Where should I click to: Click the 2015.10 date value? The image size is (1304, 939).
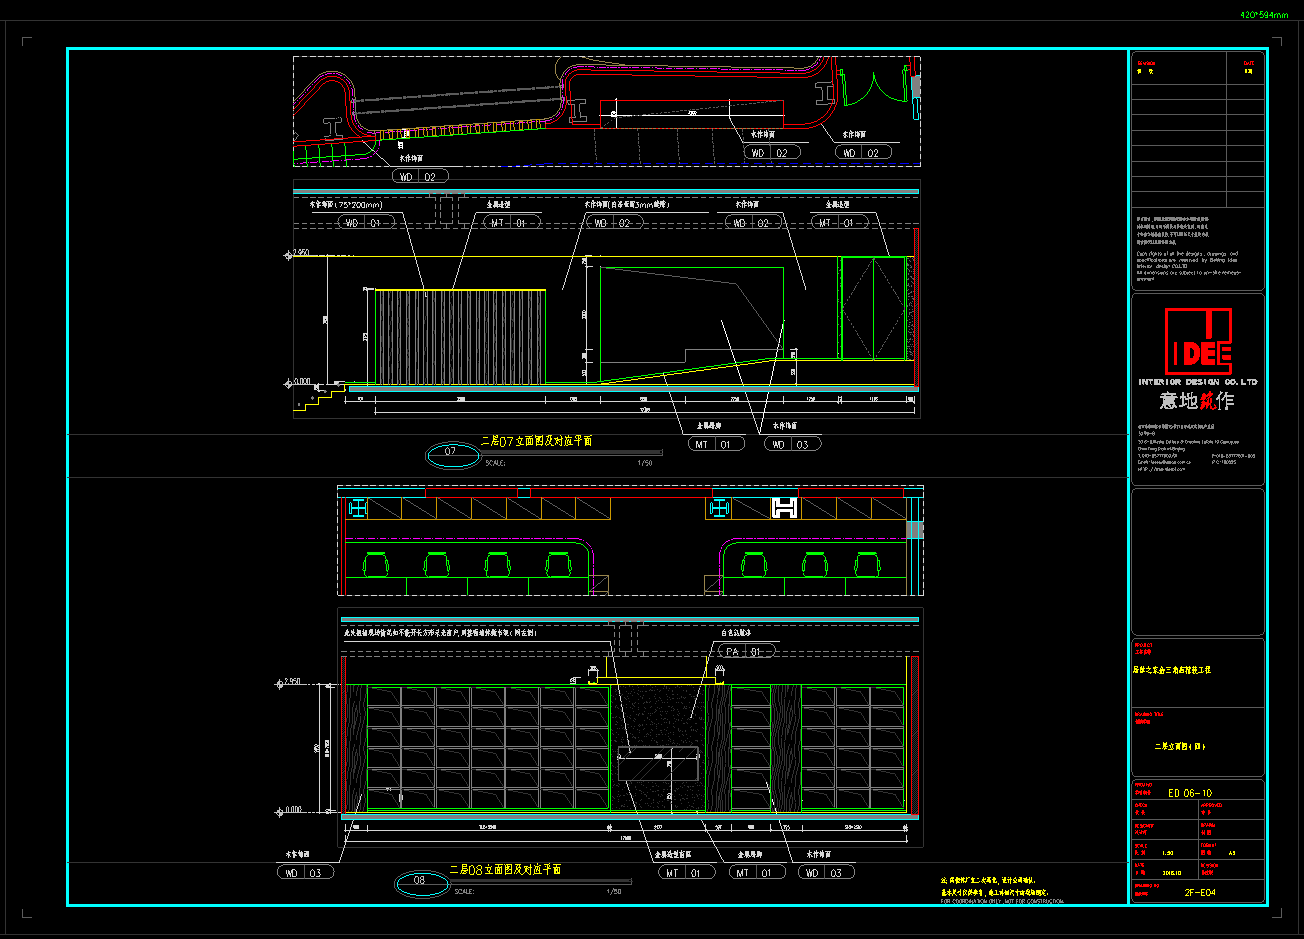coord(1173,871)
